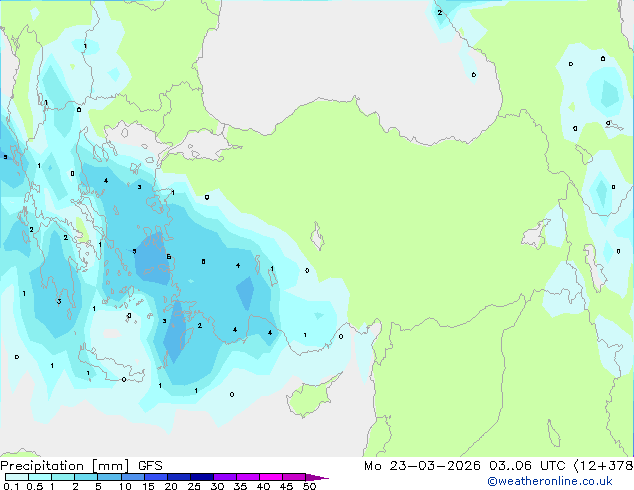Click the legend label '20'
Screen dimensions: 634x490
pos(171,486)
